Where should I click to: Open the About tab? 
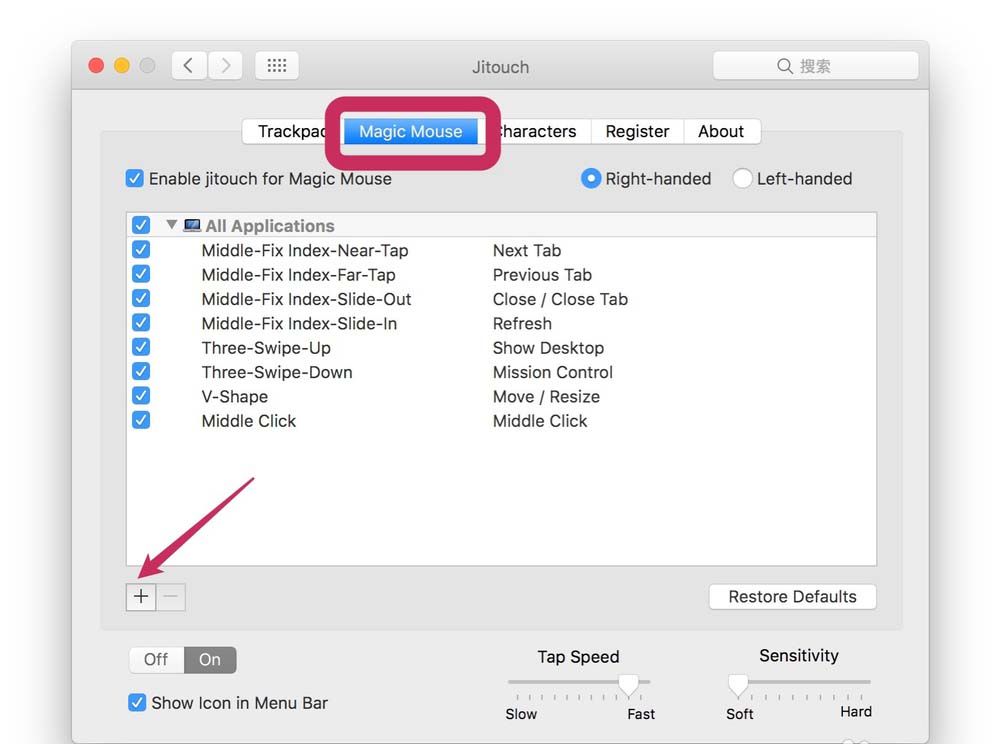pyautogui.click(x=721, y=131)
